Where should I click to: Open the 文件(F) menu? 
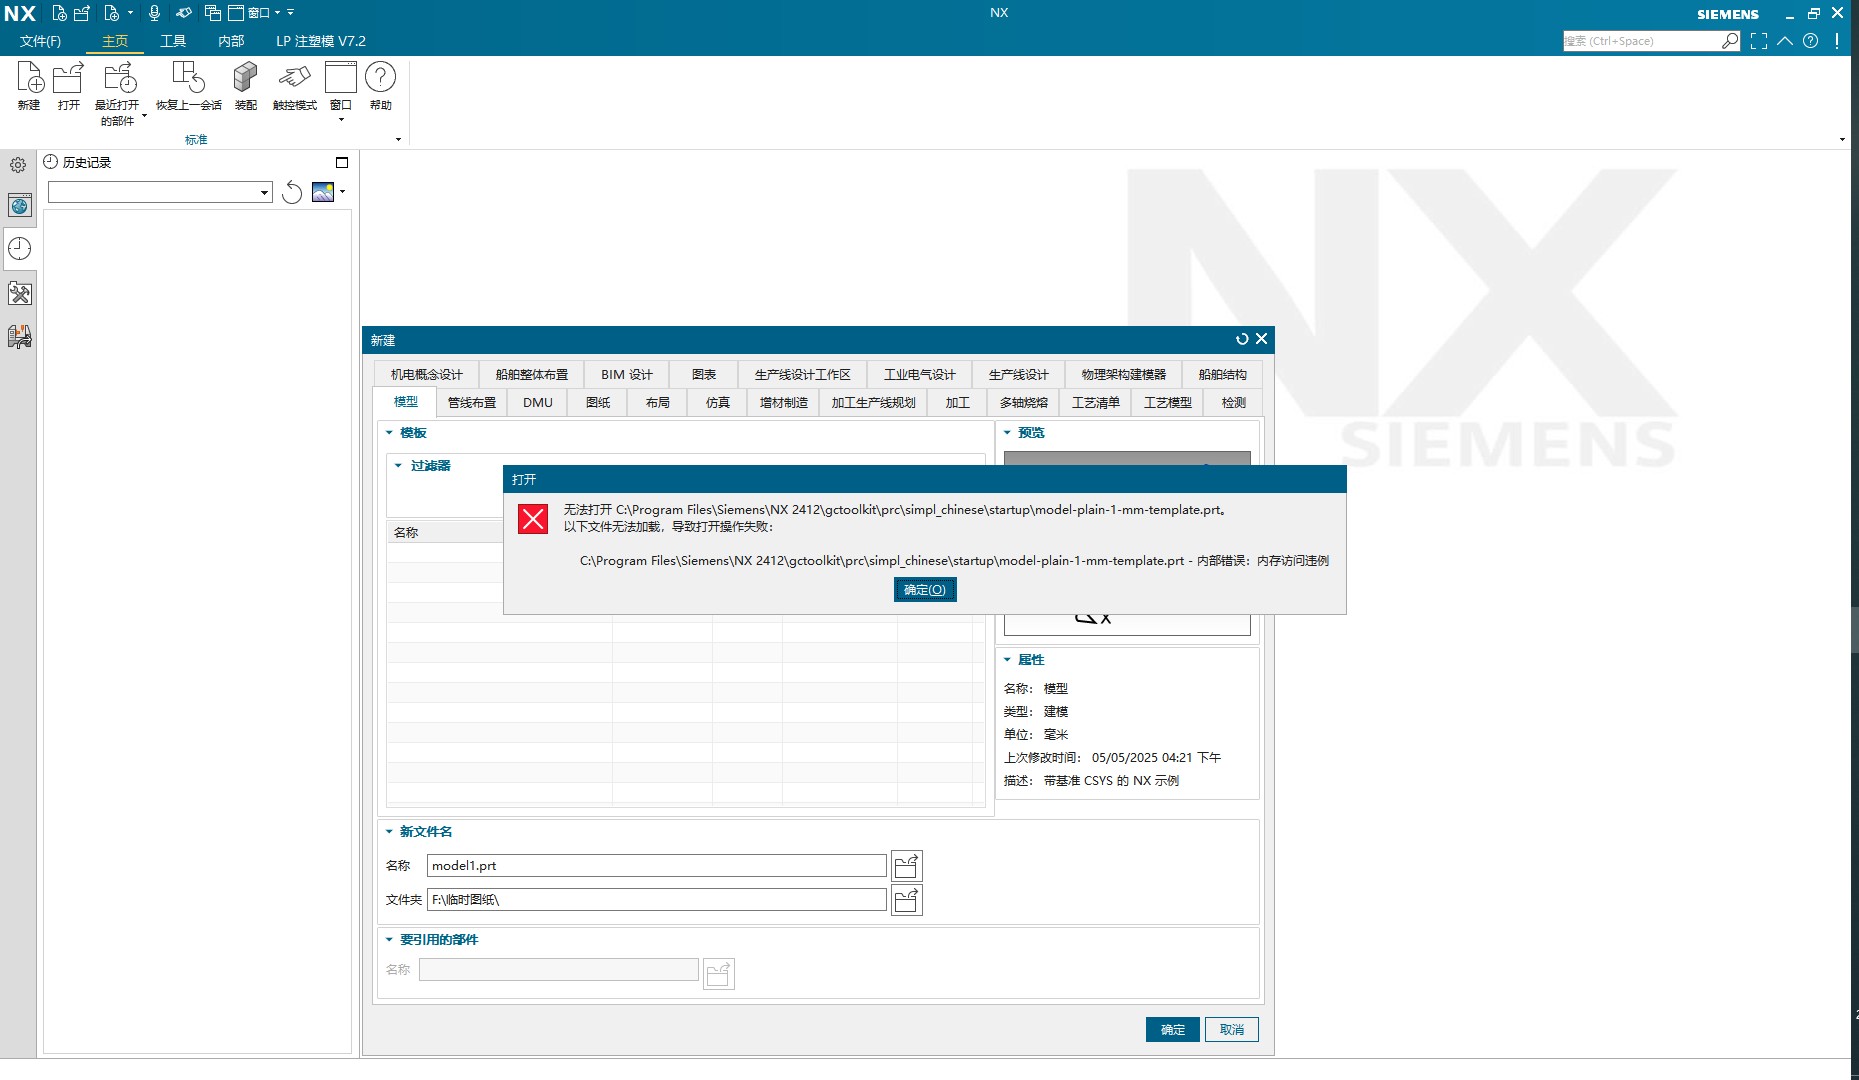(40, 41)
